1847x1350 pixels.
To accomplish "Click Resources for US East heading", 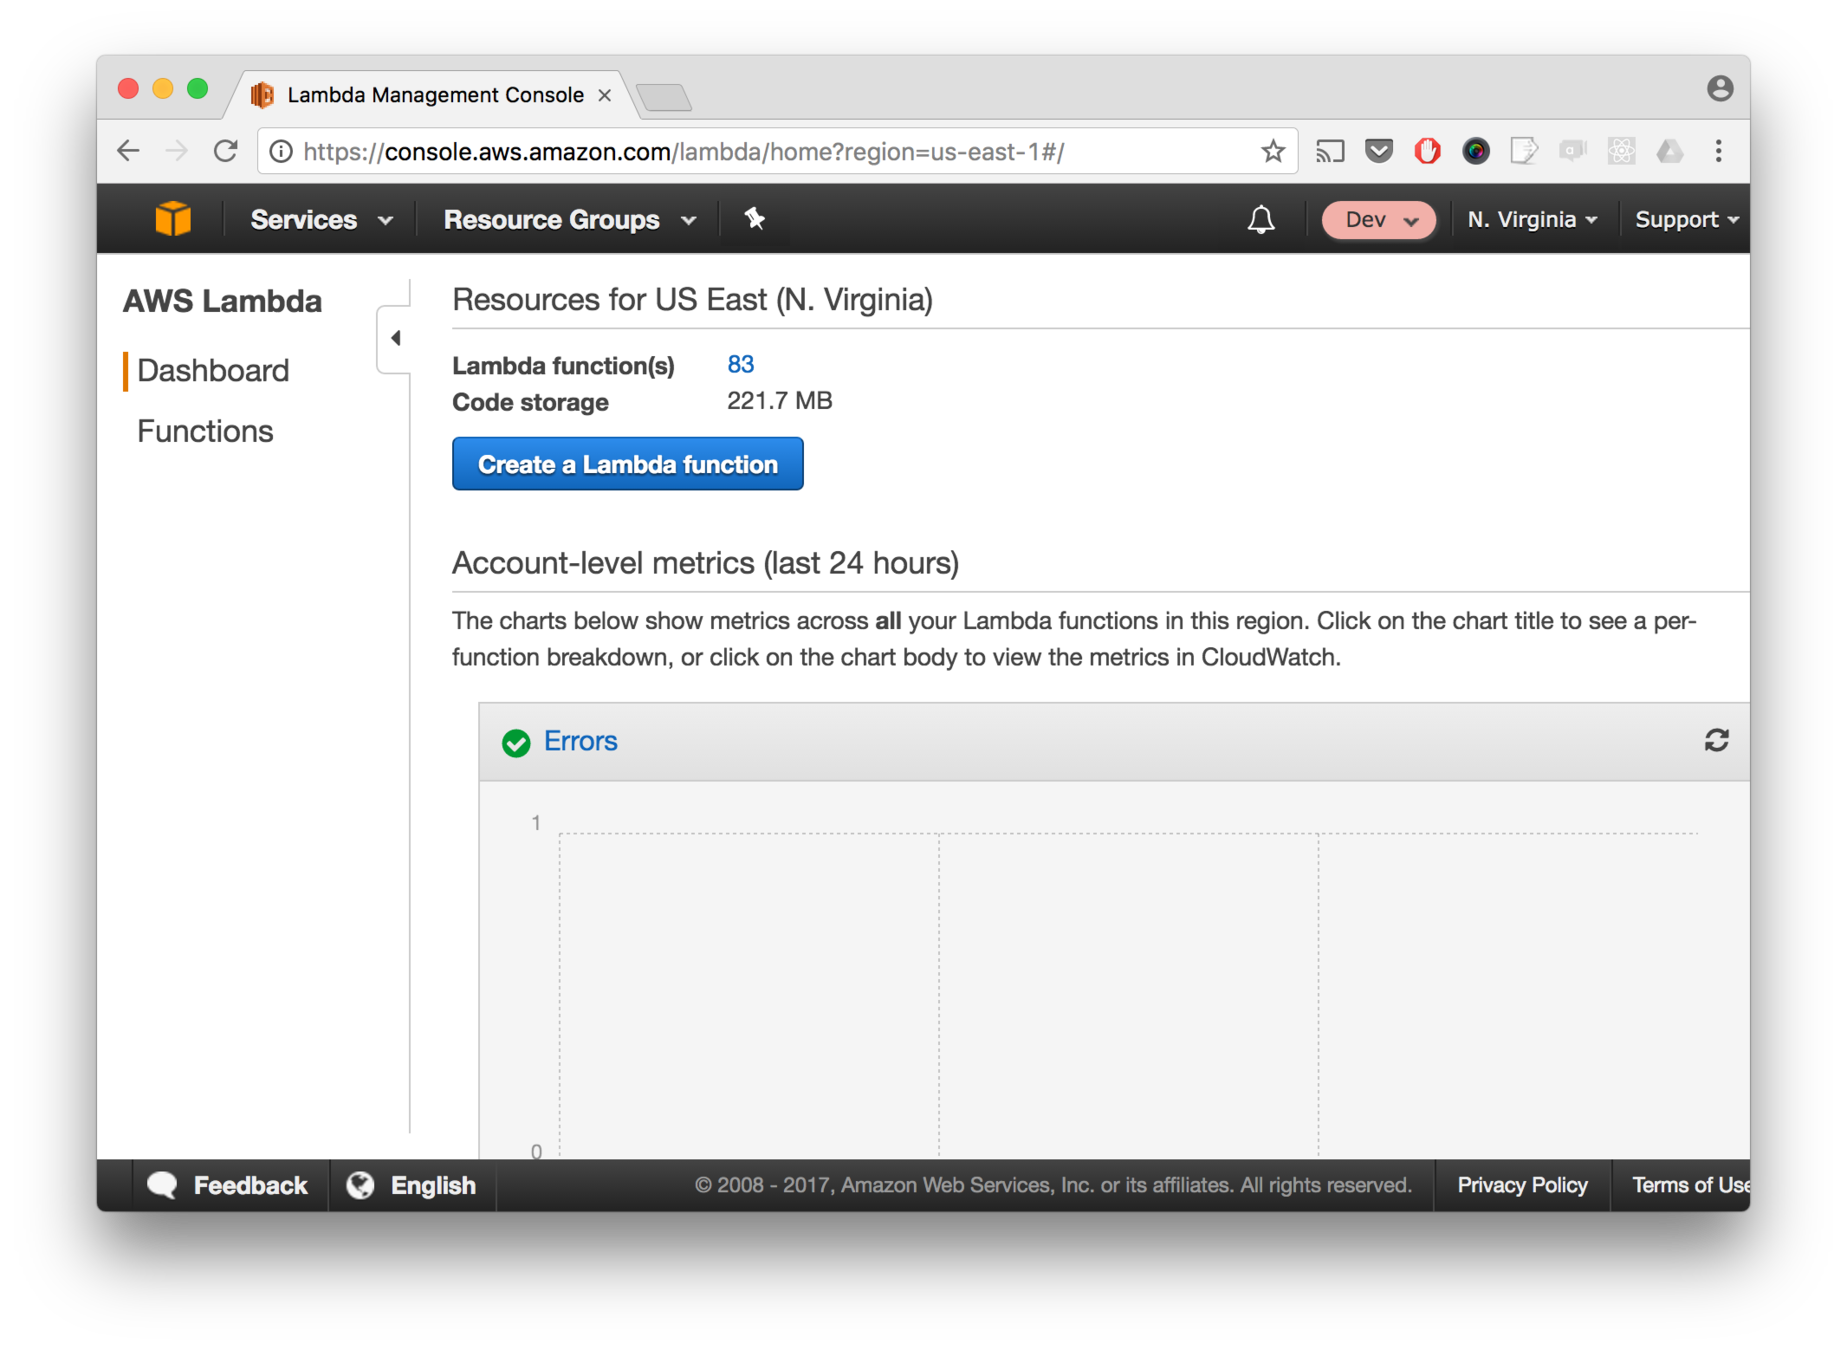I will click(x=692, y=300).
